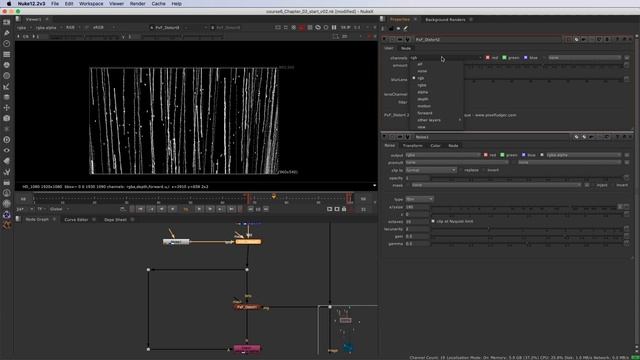Toggle red channel in Pxf_Distort2 panel

pos(487,58)
